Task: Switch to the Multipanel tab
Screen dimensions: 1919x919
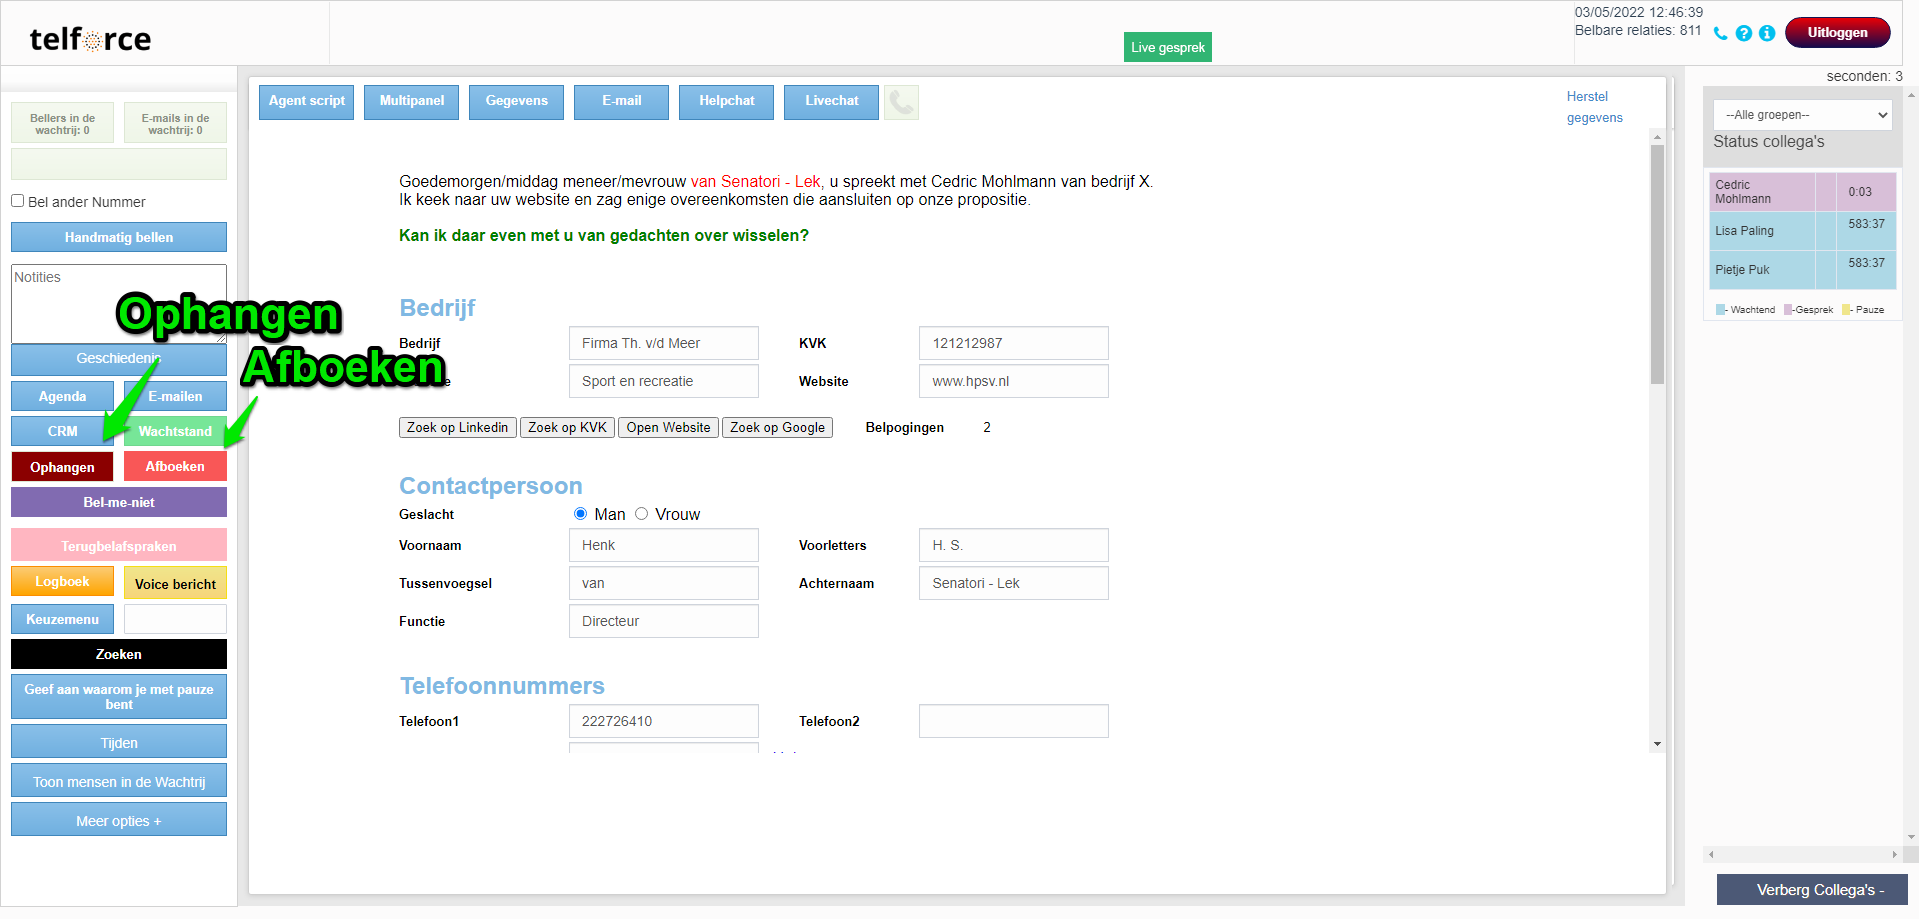Action: coord(411,102)
